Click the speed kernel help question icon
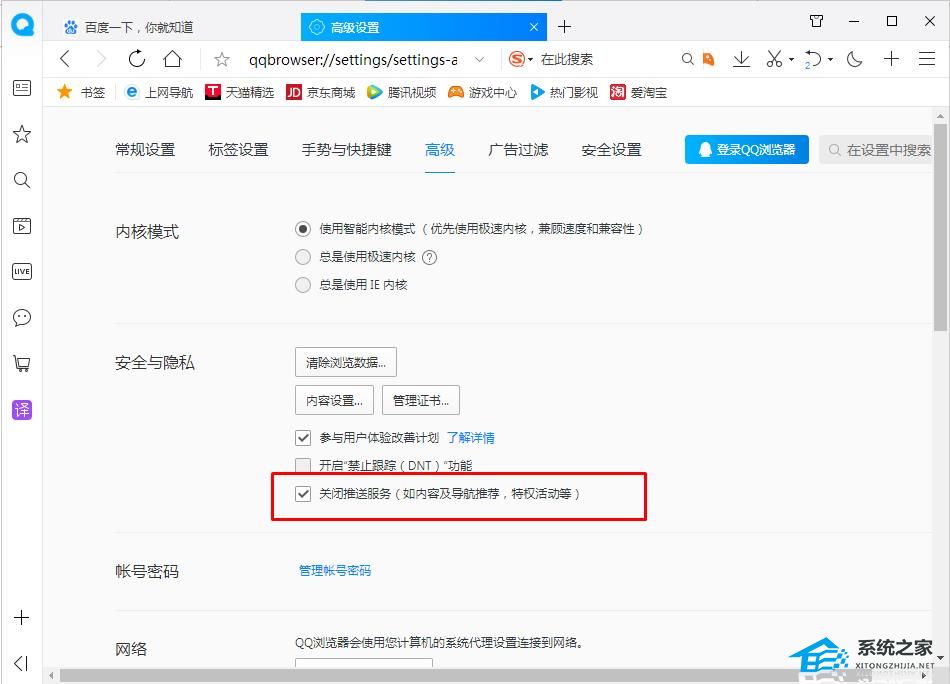The image size is (950, 684). 430,257
